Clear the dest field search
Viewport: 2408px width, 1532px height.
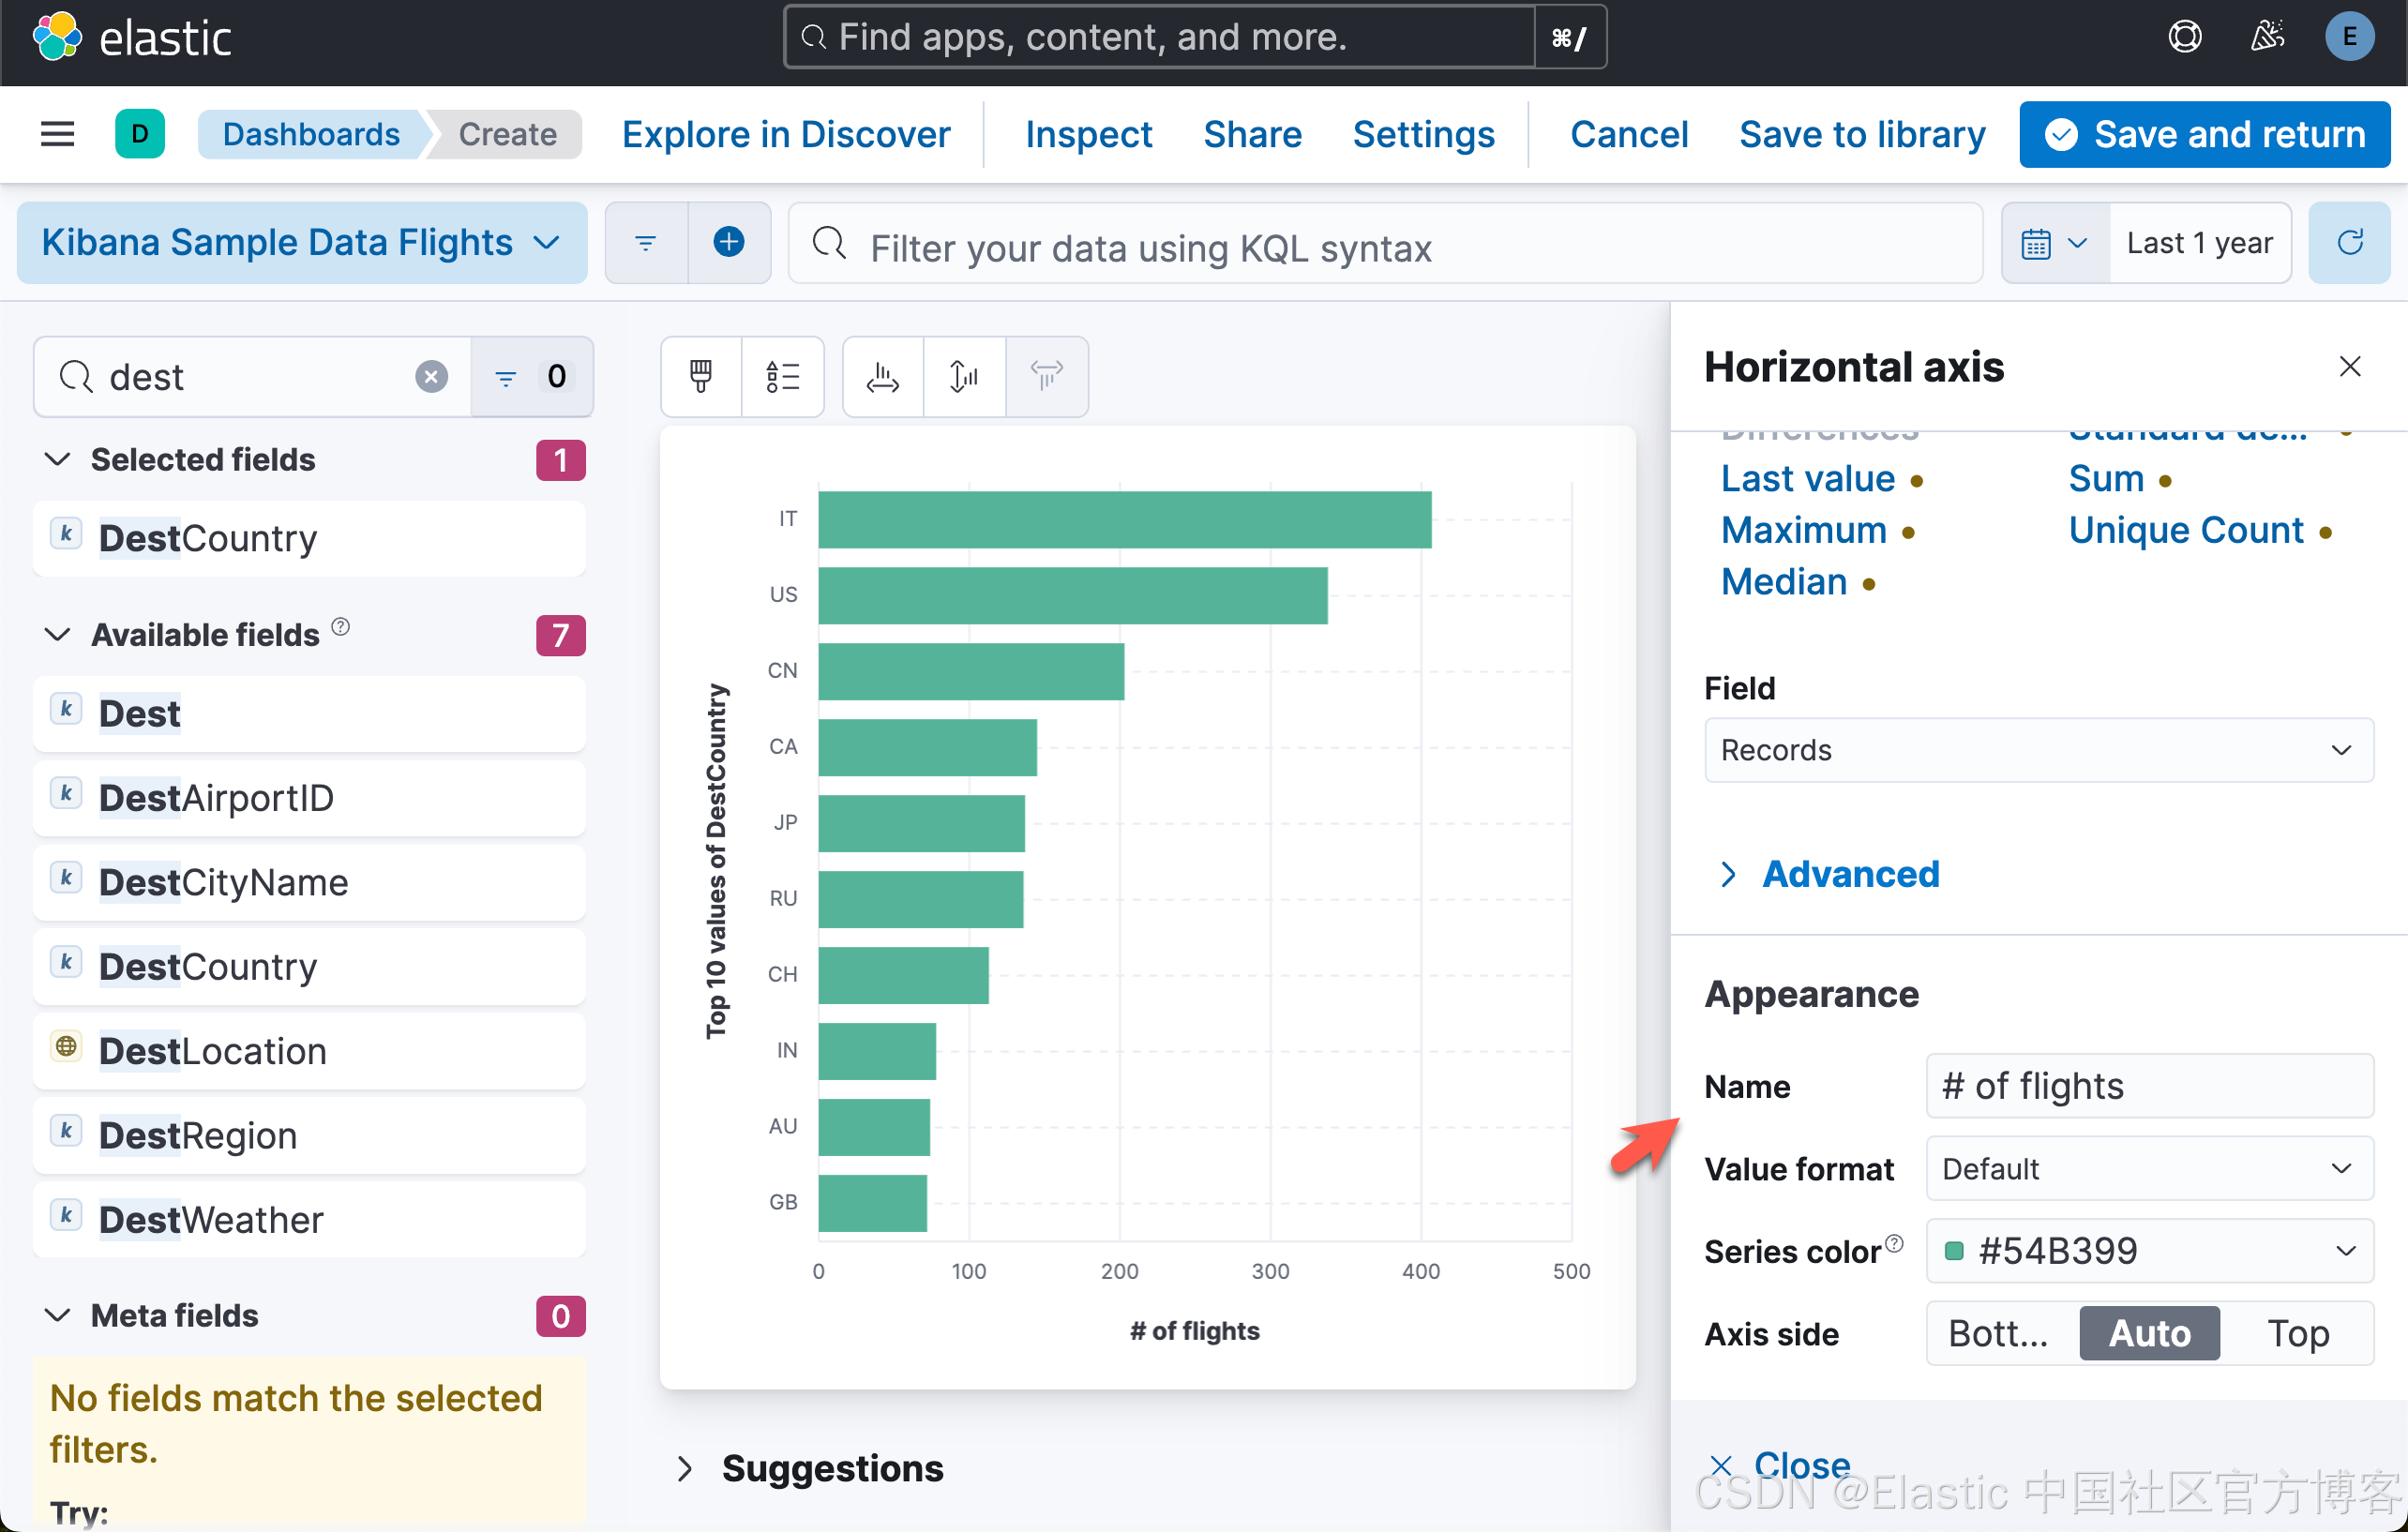pos(431,376)
